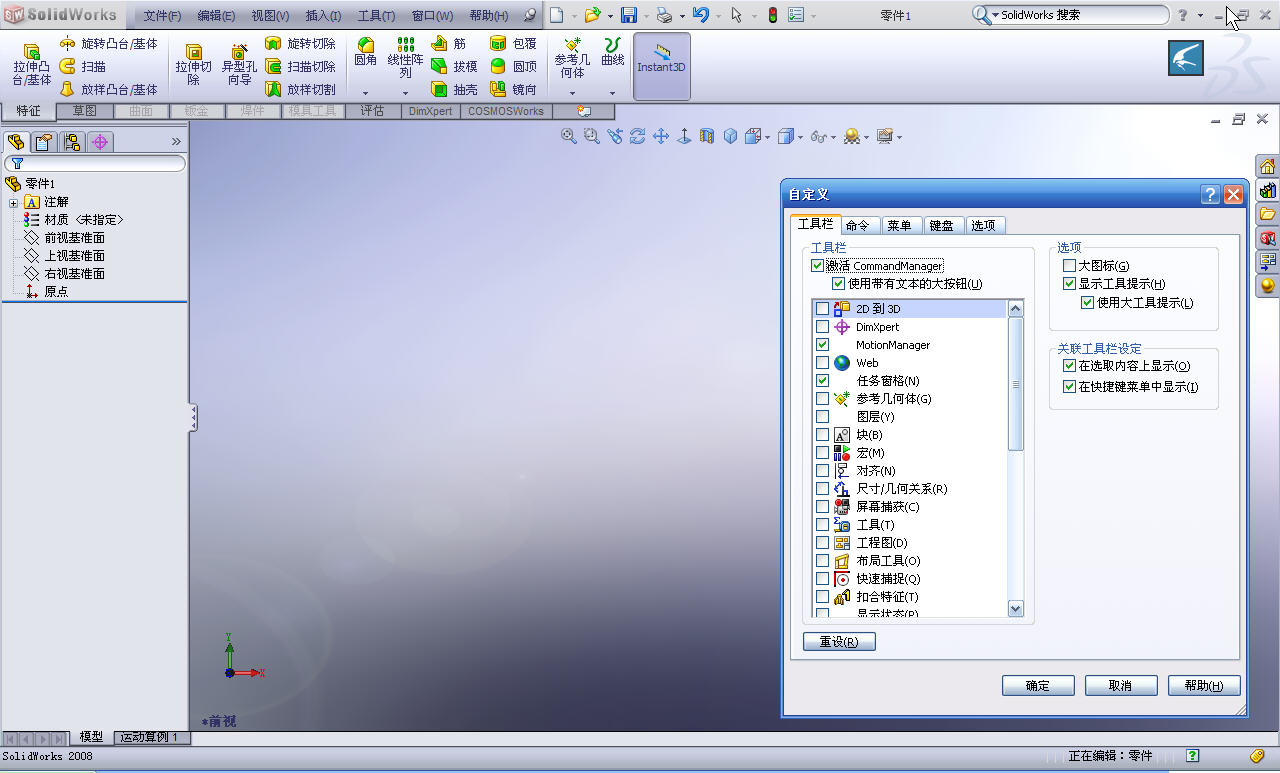Open the Design Library task pane icon
This screenshot has height=773, width=1280.
[x=1268, y=190]
